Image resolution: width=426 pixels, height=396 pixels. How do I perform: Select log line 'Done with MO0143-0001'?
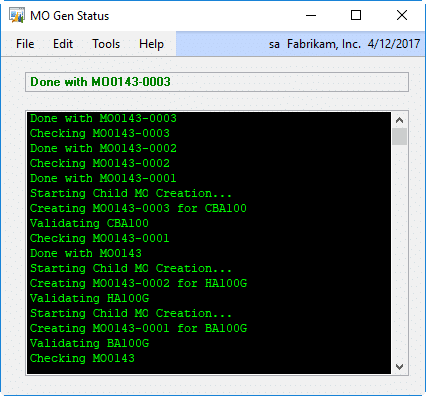point(103,178)
